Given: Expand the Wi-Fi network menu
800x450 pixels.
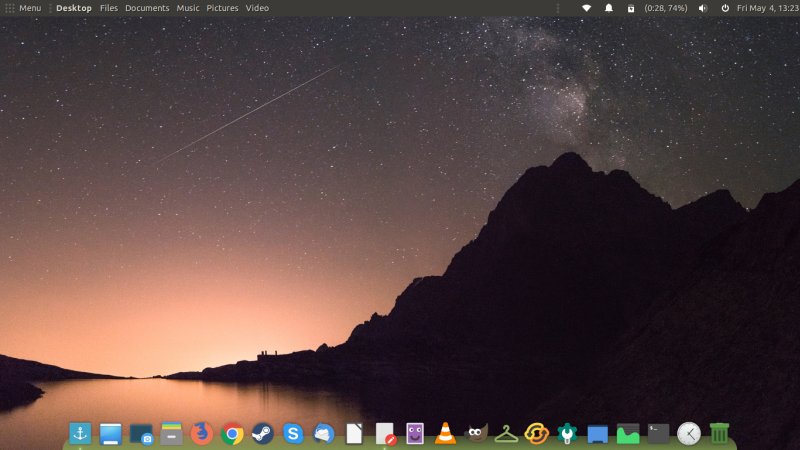Looking at the screenshot, I should 587,8.
